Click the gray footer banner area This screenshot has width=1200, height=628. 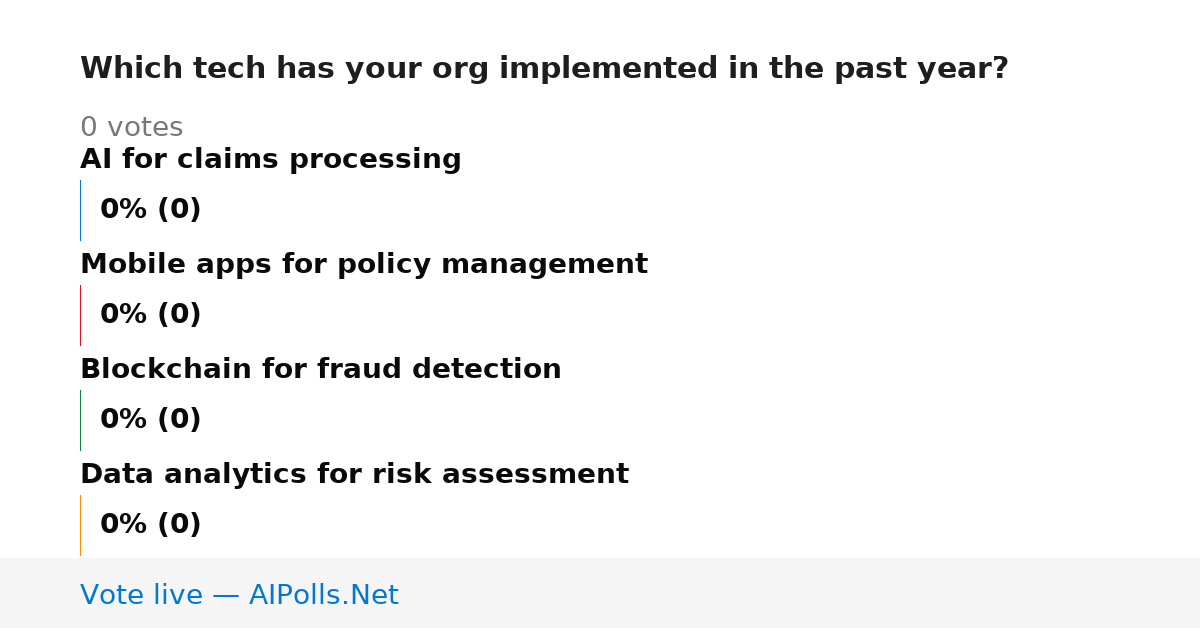point(600,593)
